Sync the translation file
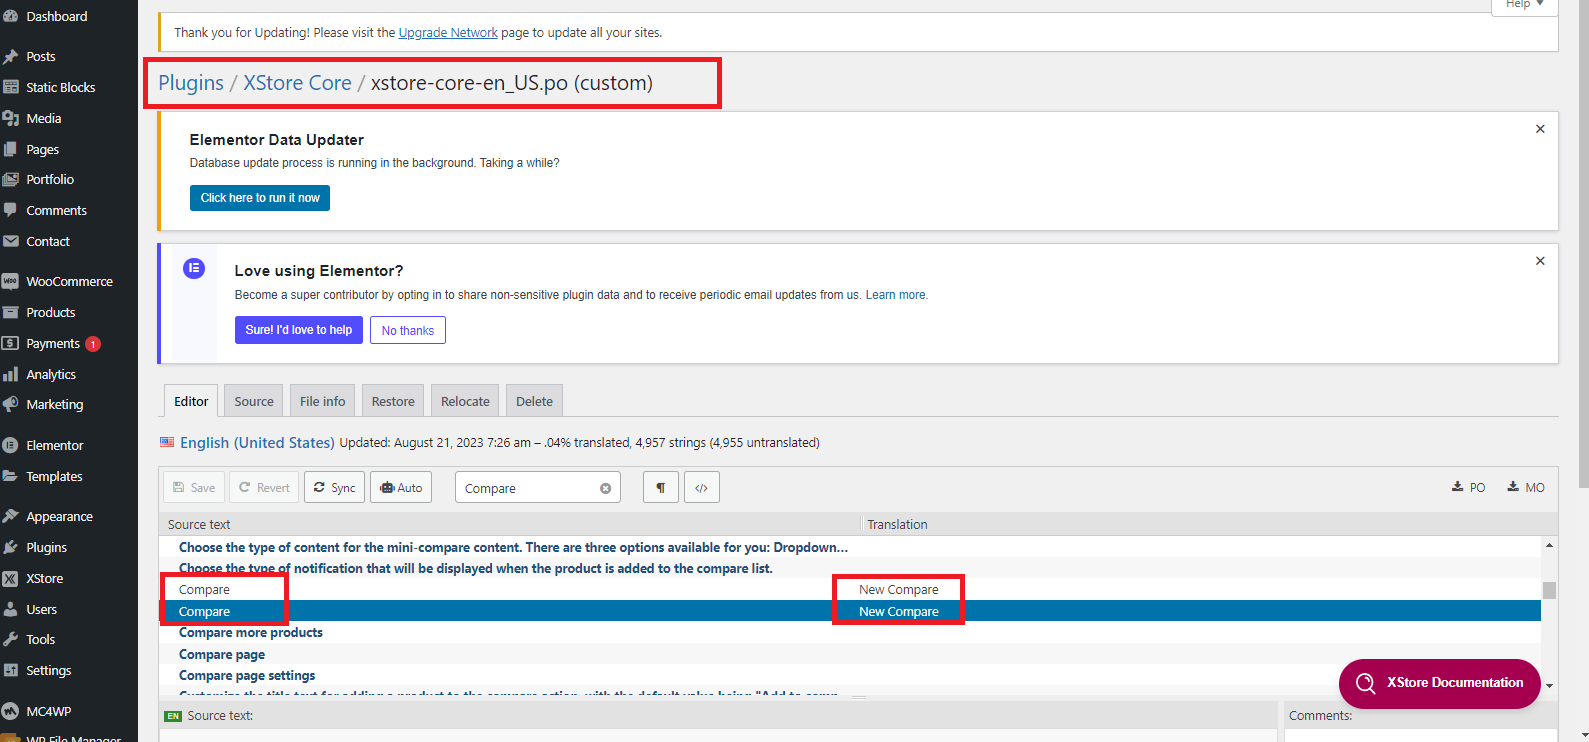1589x742 pixels. tap(334, 488)
